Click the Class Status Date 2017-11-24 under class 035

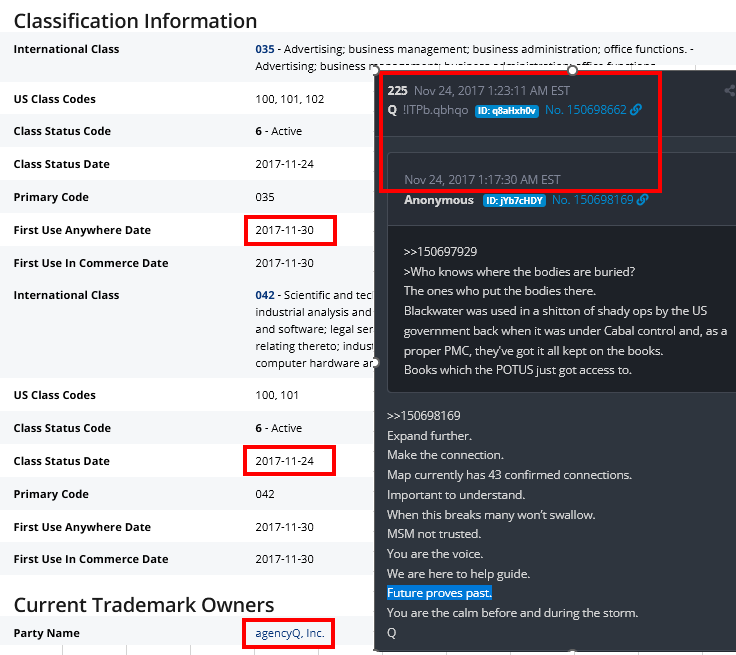tap(284, 164)
